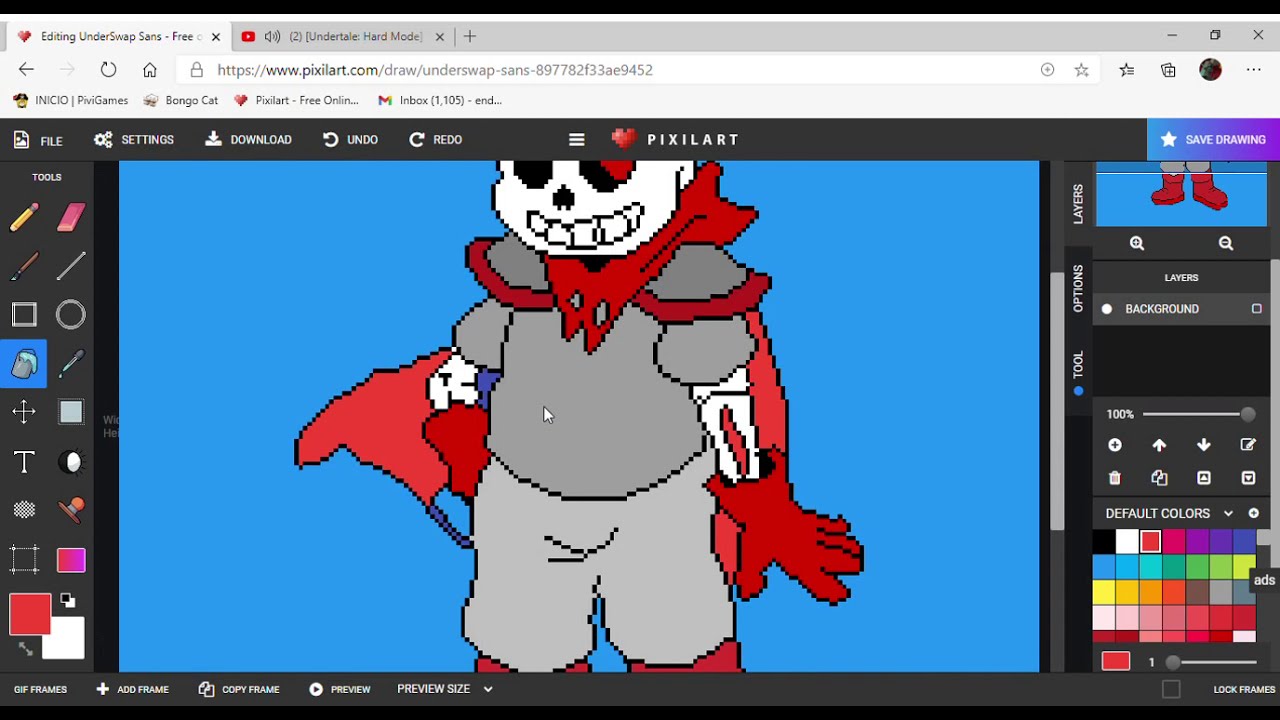Open the primary red color swatch
1280x720 pixels.
(30, 614)
